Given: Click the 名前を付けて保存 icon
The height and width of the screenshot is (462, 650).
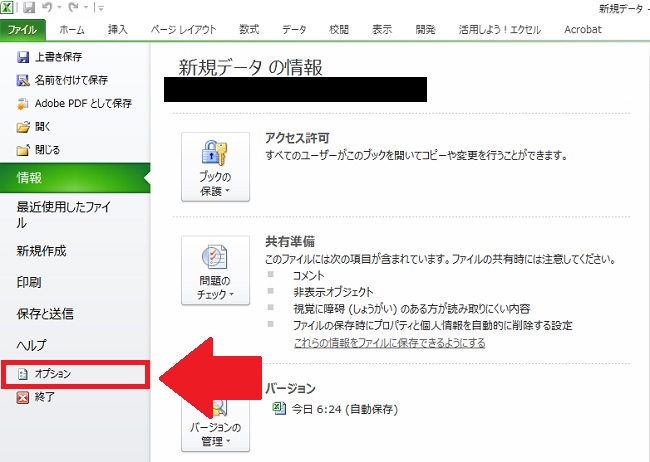Looking at the screenshot, I should click(x=23, y=80).
